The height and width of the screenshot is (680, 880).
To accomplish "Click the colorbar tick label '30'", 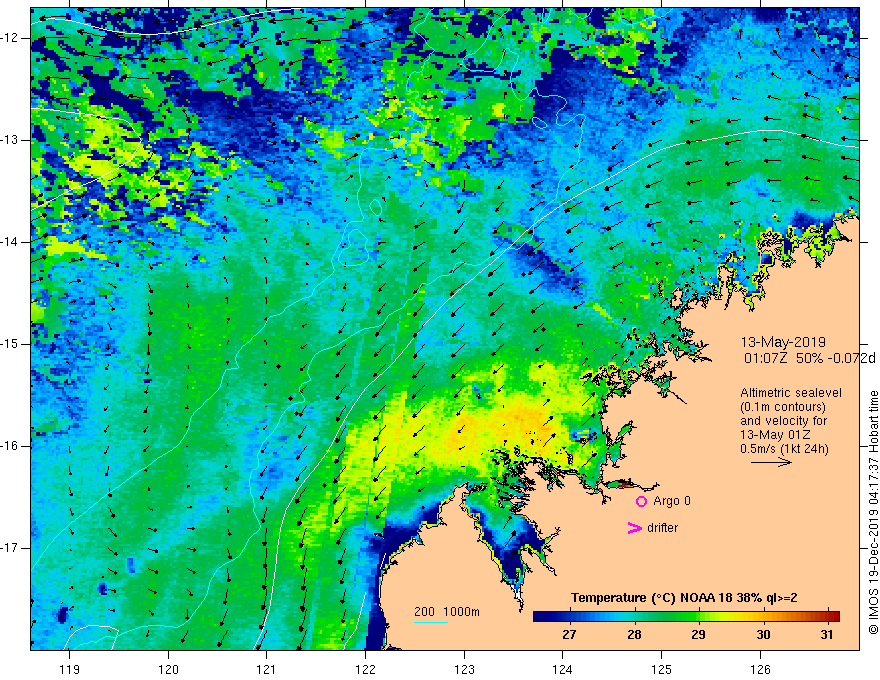I will (763, 635).
